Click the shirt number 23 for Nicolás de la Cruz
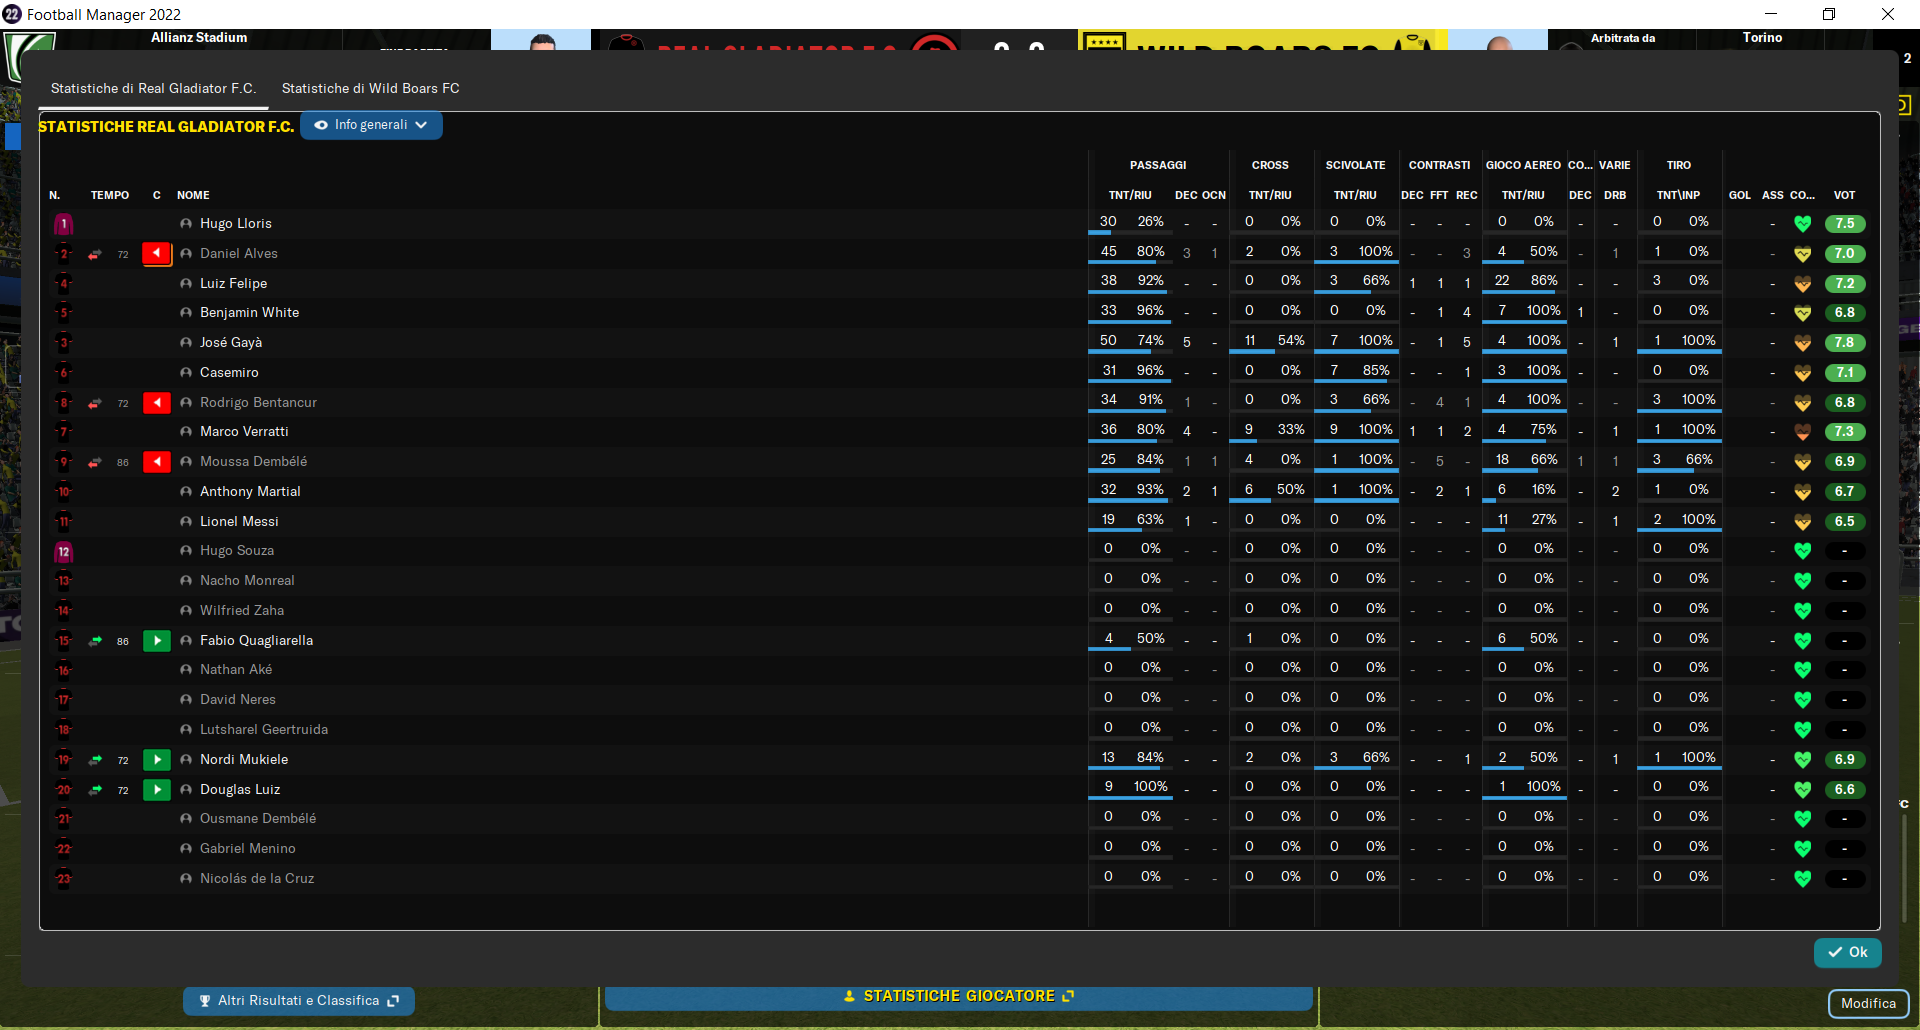 click(x=64, y=879)
